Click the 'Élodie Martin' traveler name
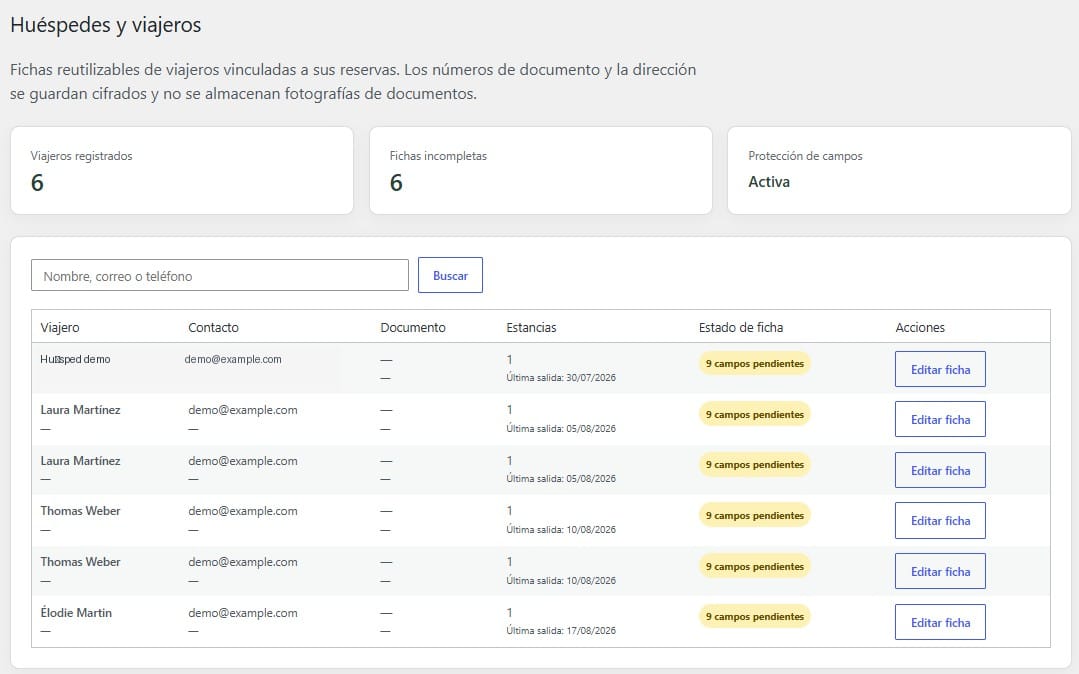The height and width of the screenshot is (674, 1079). tap(76, 613)
